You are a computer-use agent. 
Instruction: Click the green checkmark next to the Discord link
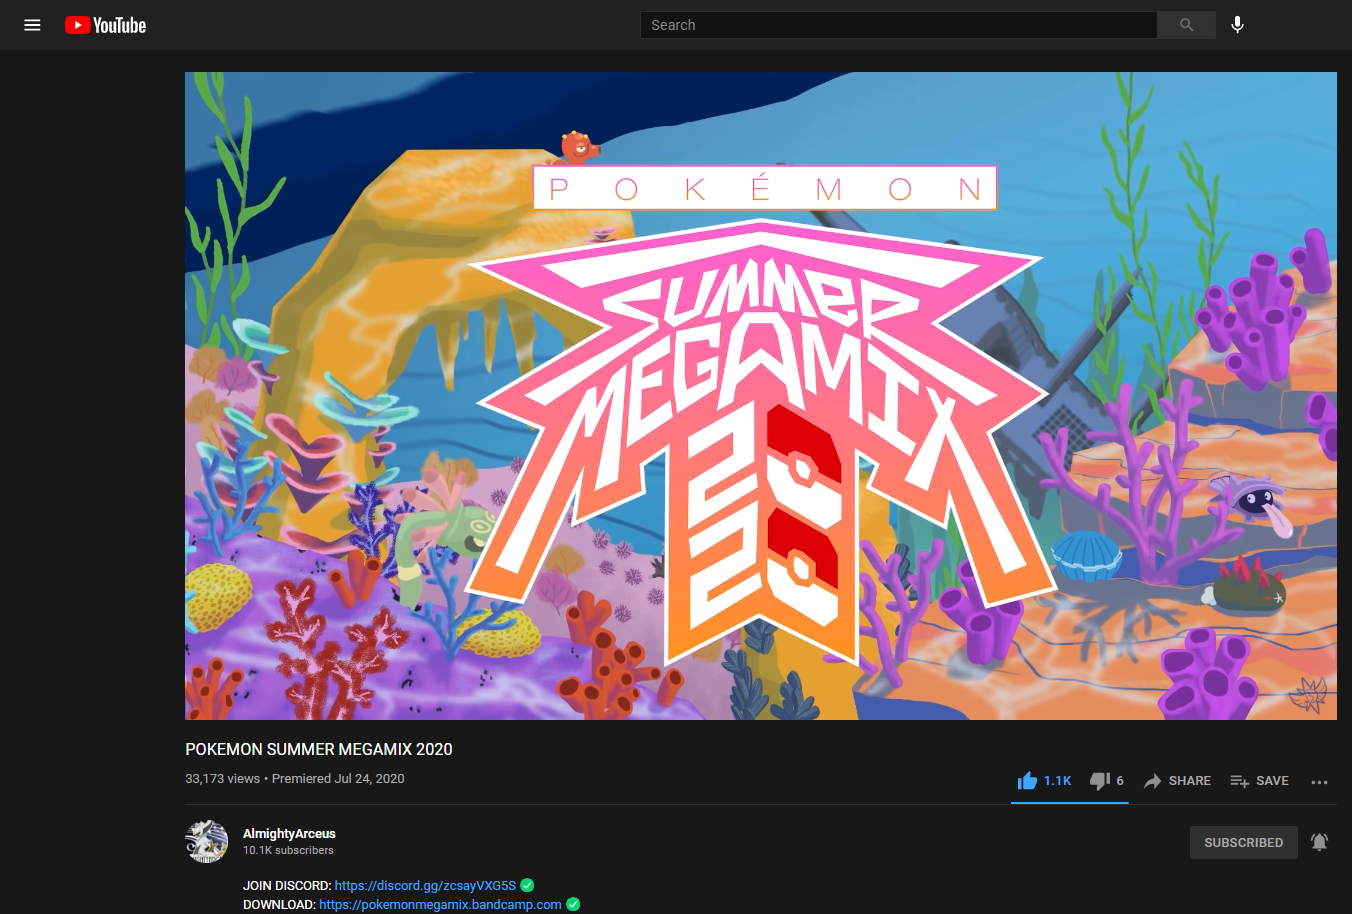point(527,885)
